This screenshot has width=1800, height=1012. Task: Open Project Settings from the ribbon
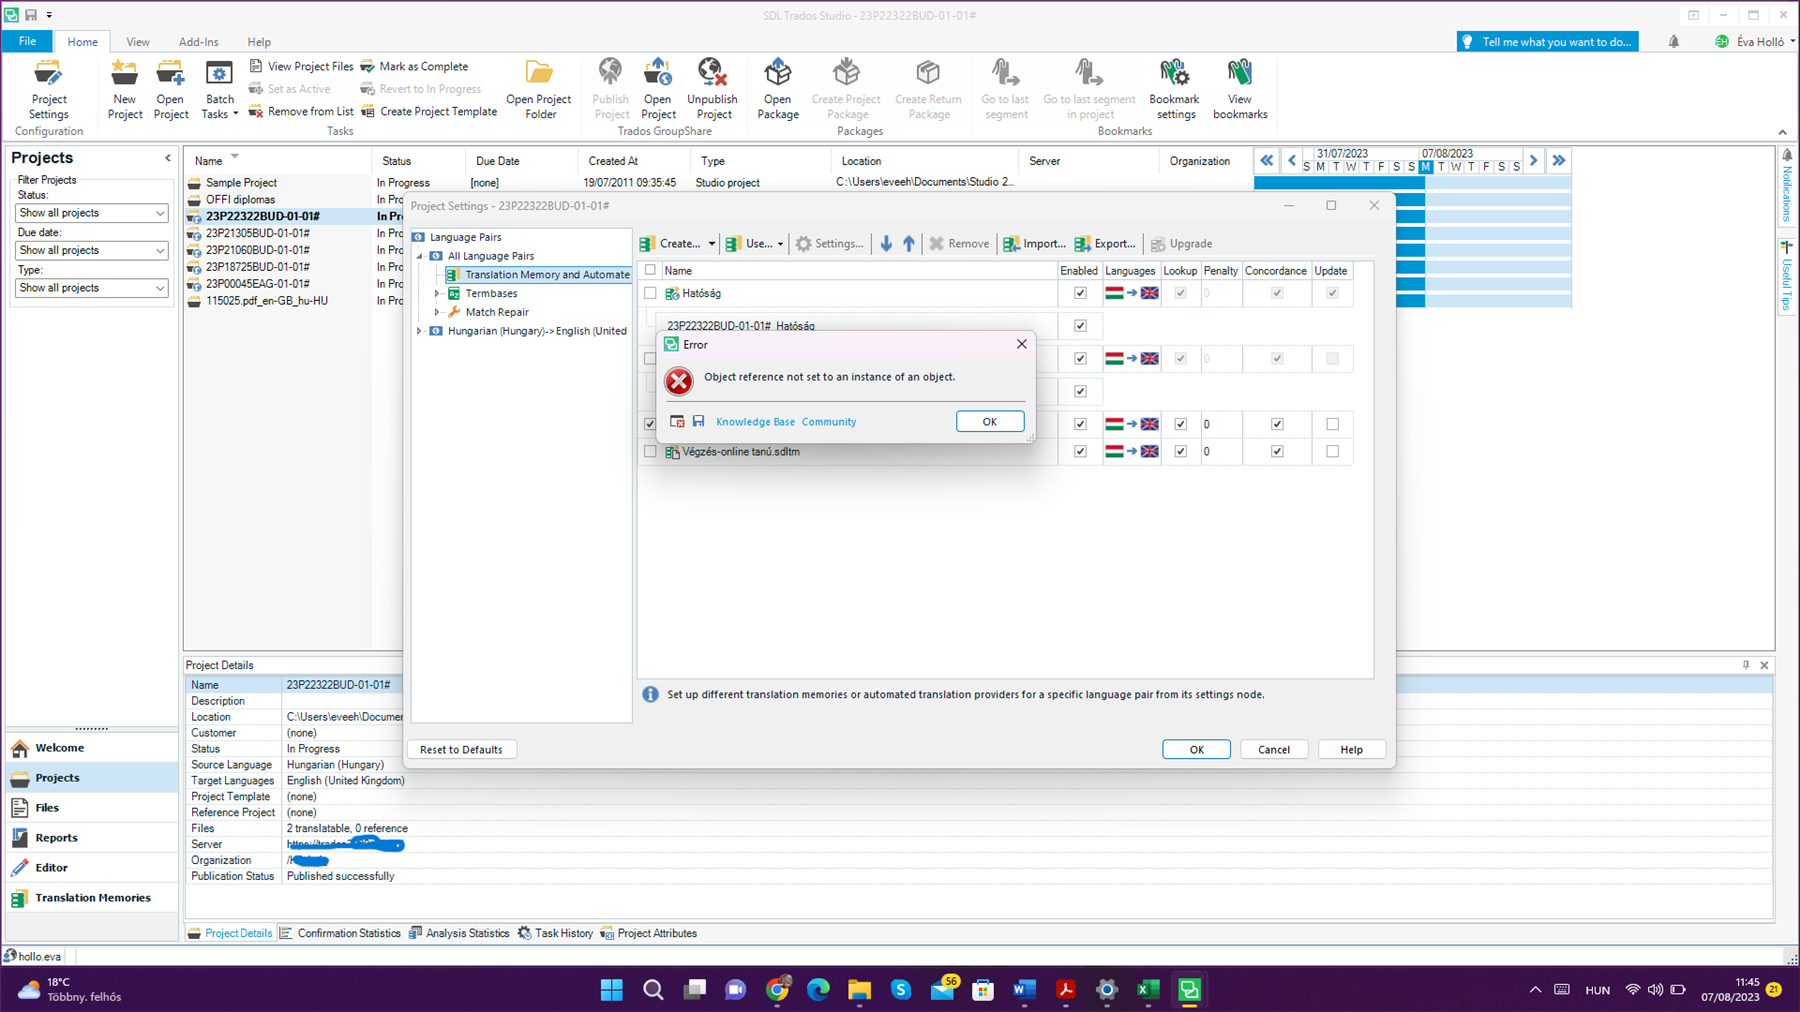(48, 90)
